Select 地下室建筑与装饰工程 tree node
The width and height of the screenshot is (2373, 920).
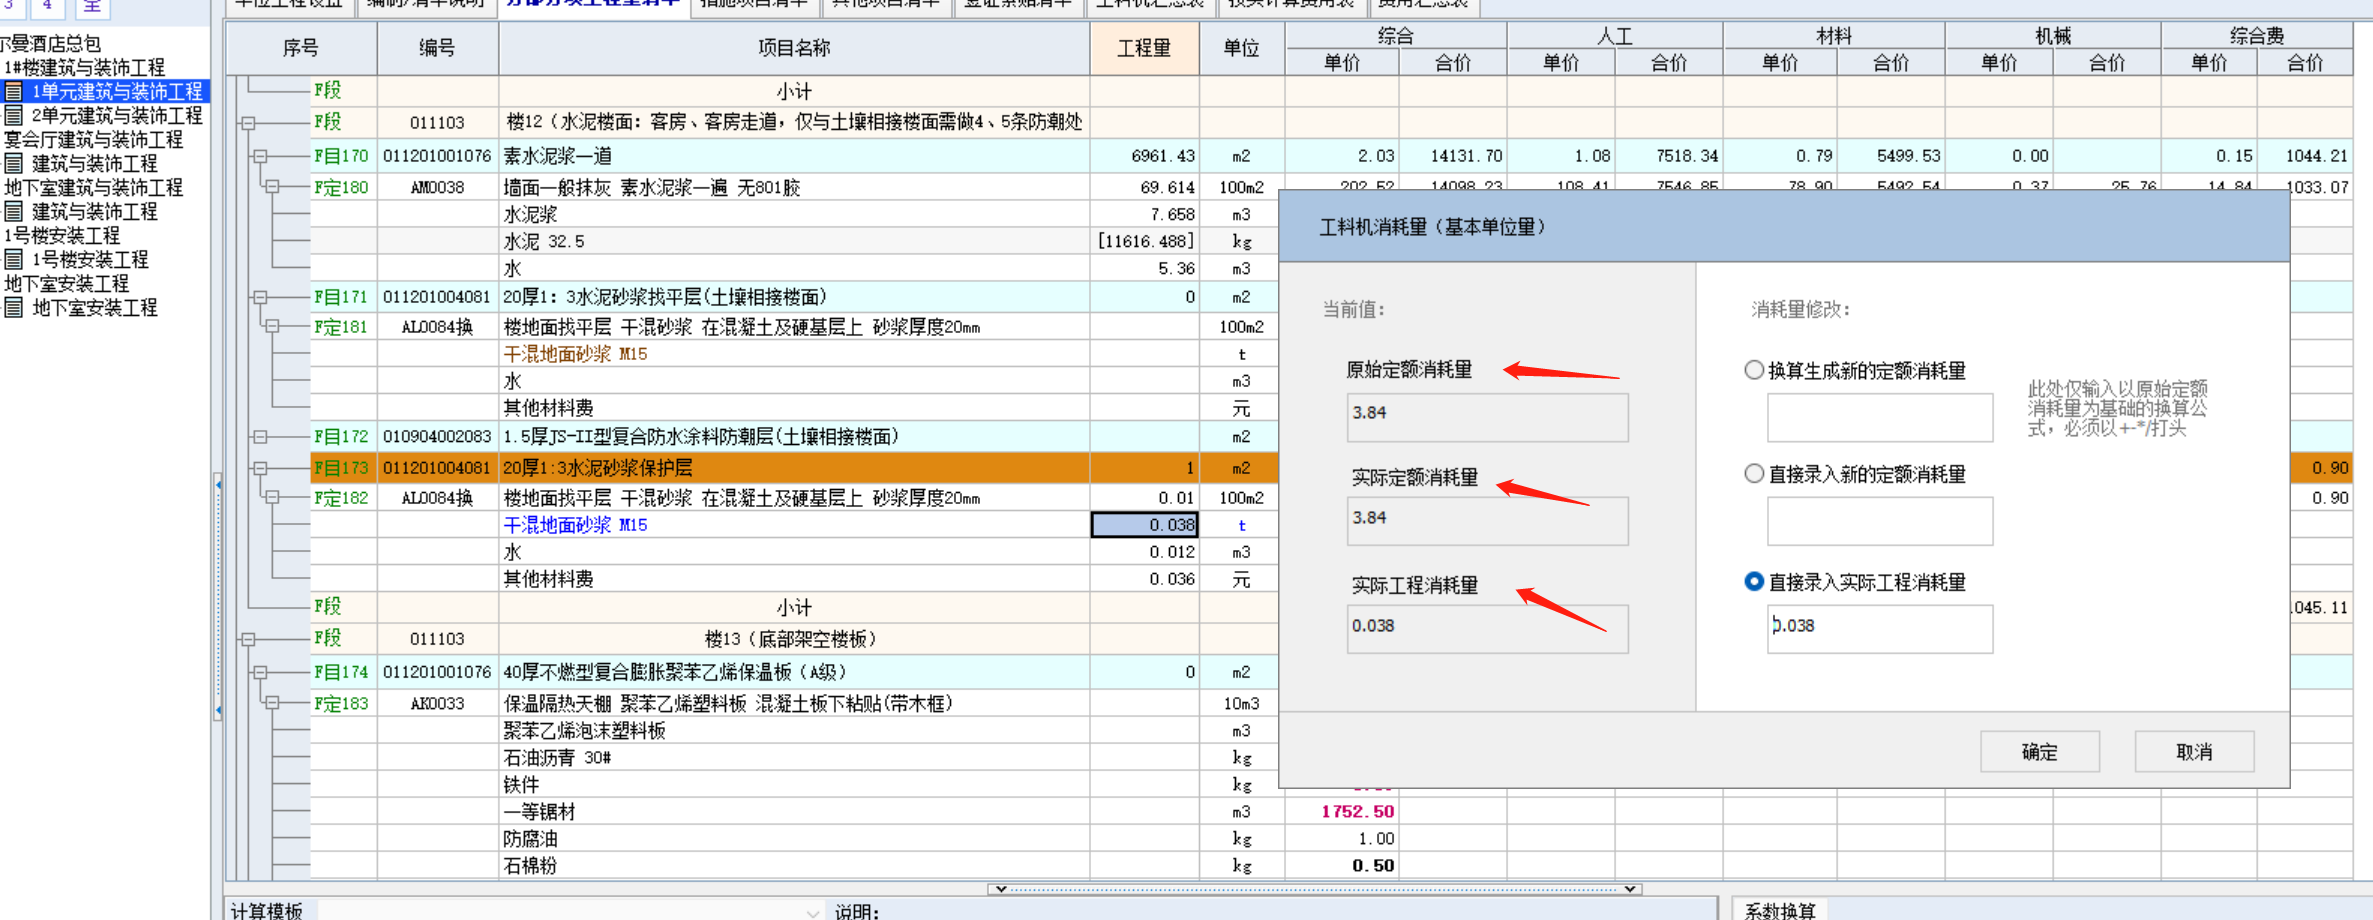[x=94, y=188]
